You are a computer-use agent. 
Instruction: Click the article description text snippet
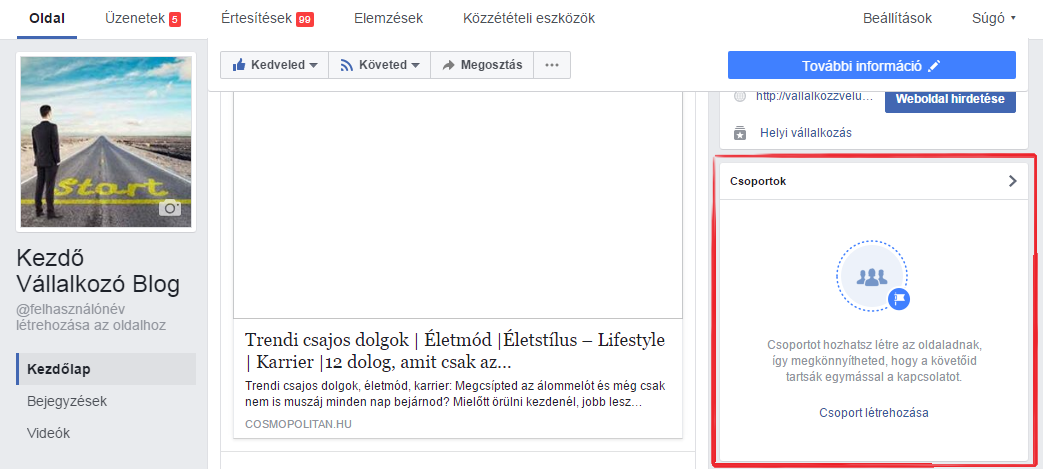(x=455, y=394)
